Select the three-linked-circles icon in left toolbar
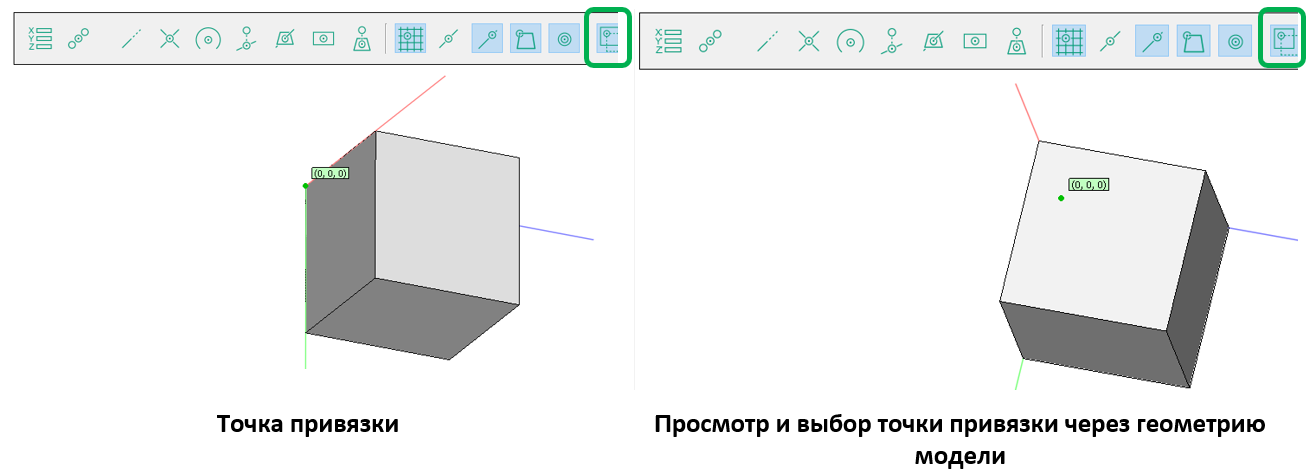Screen dimensions: 1316x474 click(78, 39)
